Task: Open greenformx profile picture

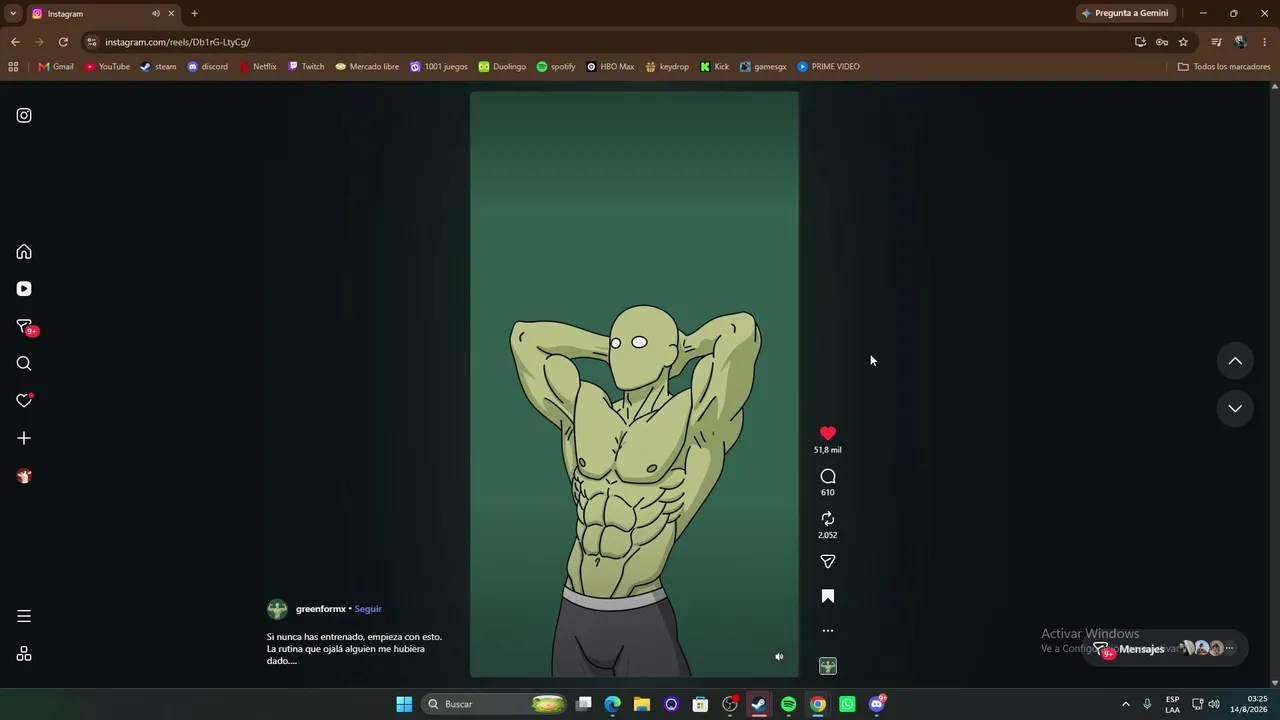Action: tap(277, 609)
